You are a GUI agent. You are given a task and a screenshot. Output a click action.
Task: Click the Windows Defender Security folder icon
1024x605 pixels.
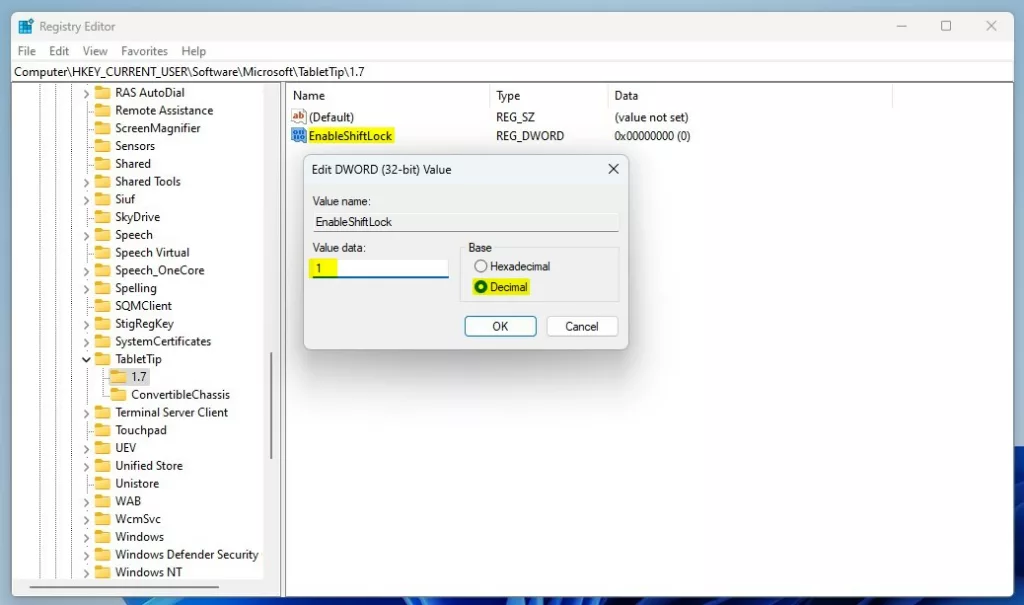pos(103,554)
